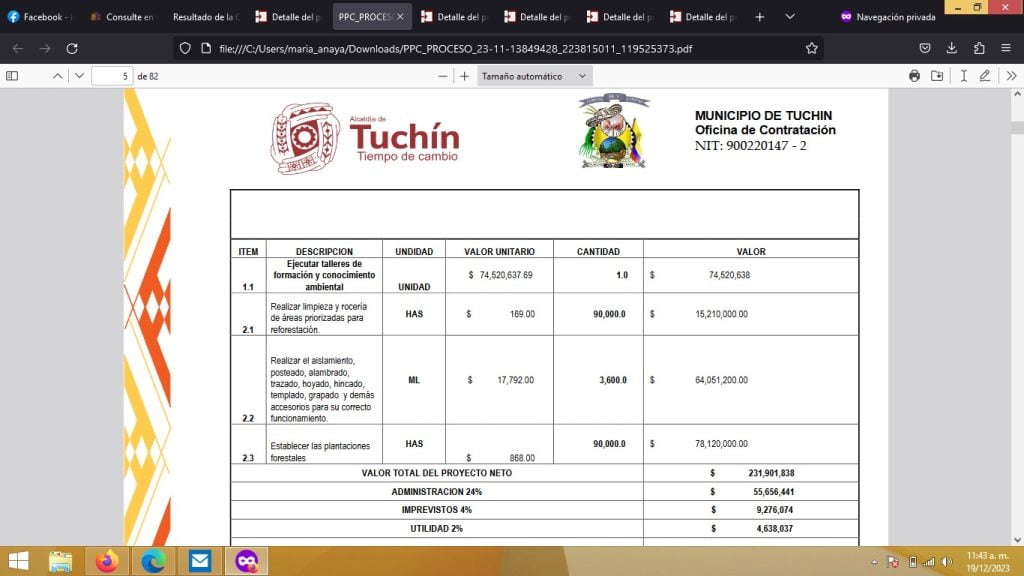
Task: Open a new browser tab
Action: (760, 17)
